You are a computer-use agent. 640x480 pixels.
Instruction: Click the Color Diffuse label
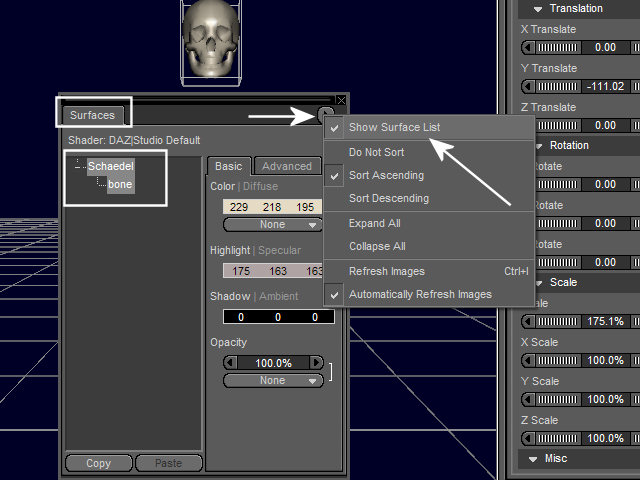click(244, 187)
